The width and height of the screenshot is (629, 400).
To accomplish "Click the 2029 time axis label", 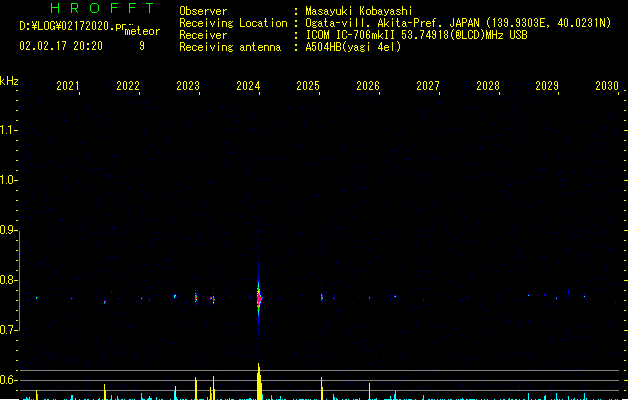I will pyautogui.click(x=547, y=85).
